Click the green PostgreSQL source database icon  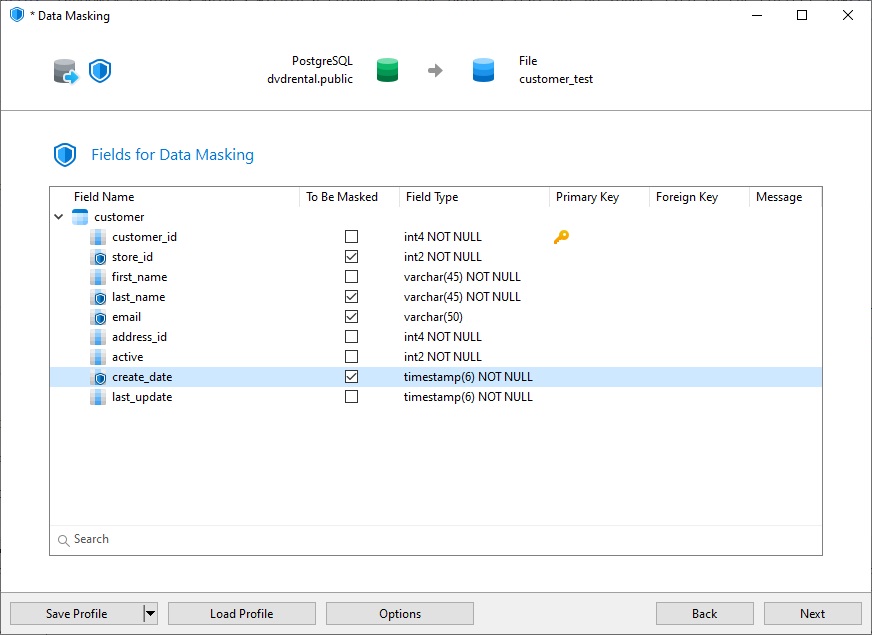[x=387, y=70]
